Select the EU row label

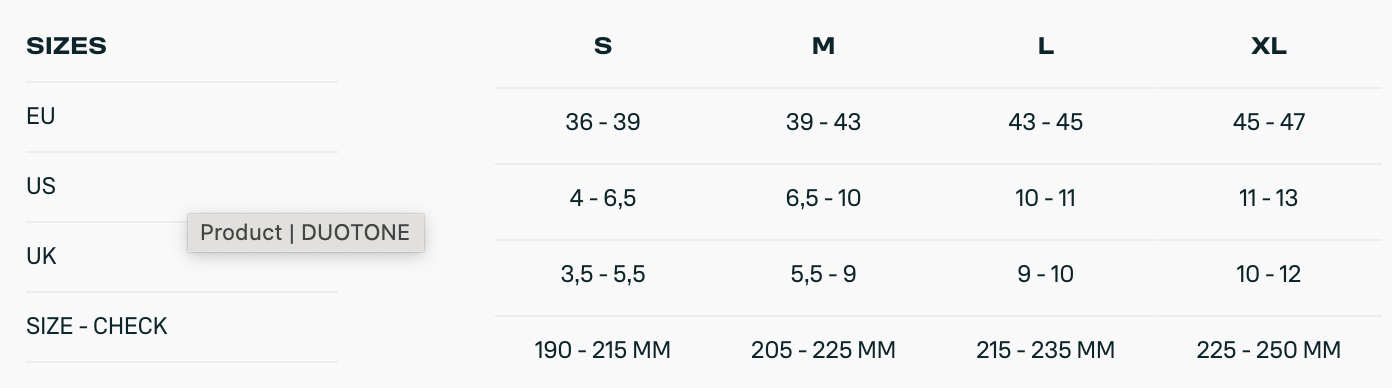(41, 116)
